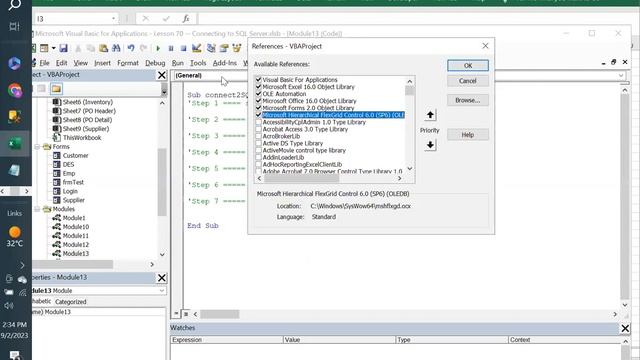
Task: Open the View menu
Action: [x=80, y=63]
